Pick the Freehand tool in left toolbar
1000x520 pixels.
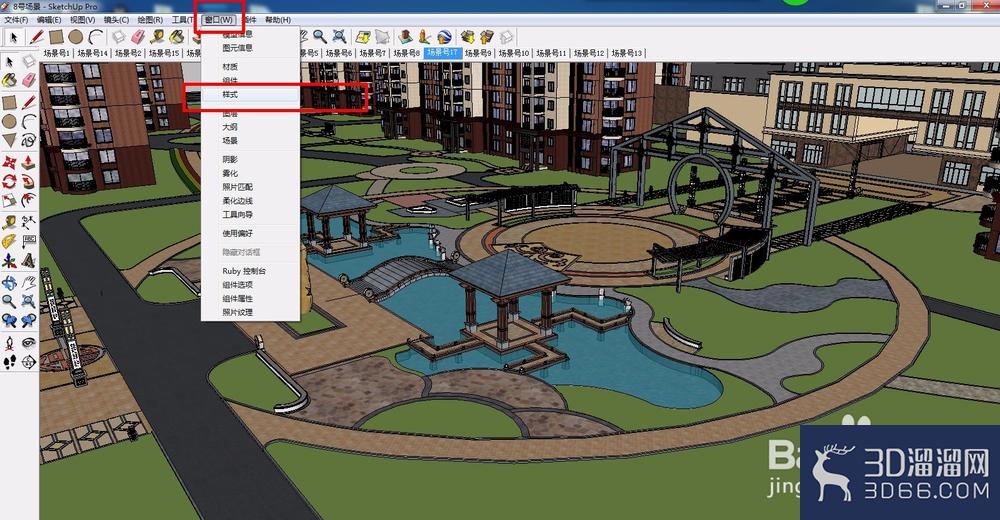(29, 139)
